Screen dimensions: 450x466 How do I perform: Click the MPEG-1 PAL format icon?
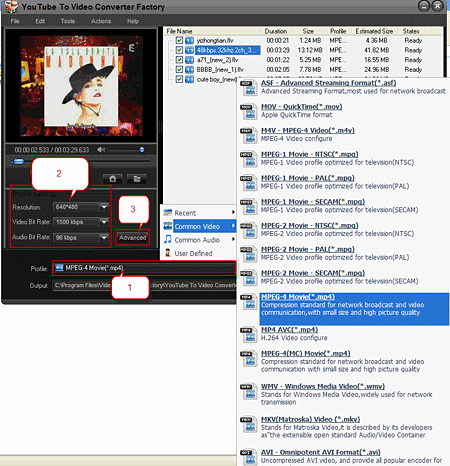(x=249, y=183)
